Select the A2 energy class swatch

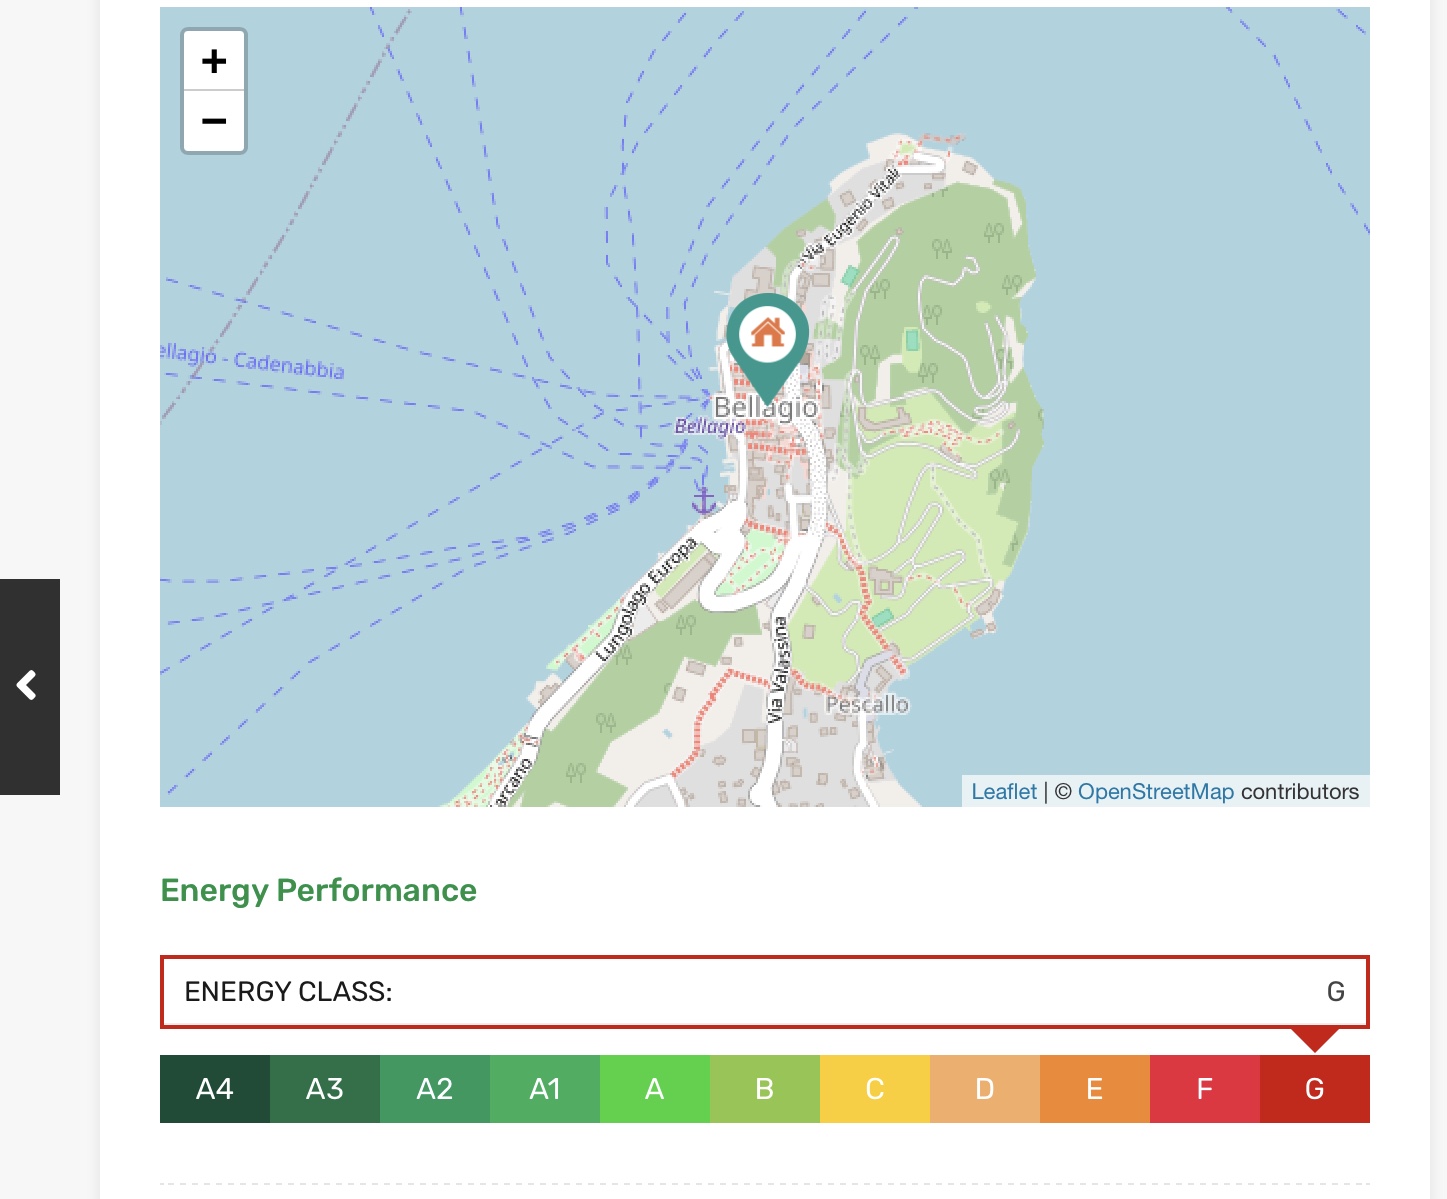point(435,1089)
